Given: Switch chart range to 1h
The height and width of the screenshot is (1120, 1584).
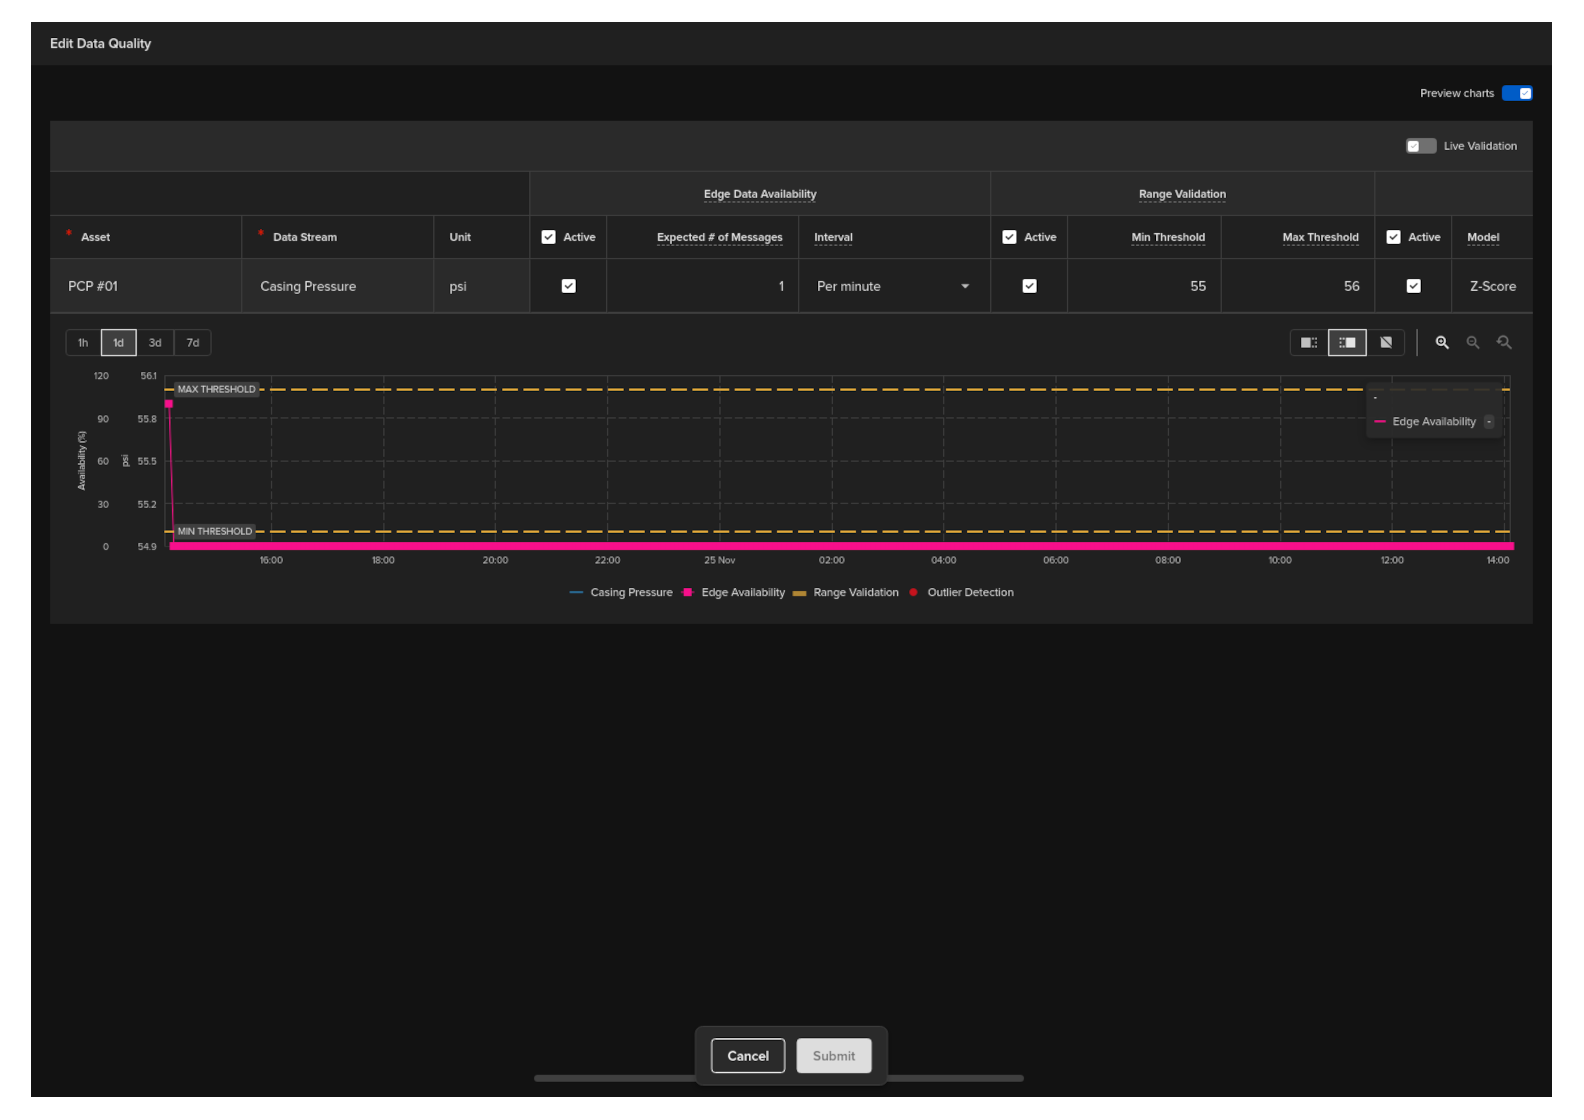Looking at the screenshot, I should coord(83,343).
